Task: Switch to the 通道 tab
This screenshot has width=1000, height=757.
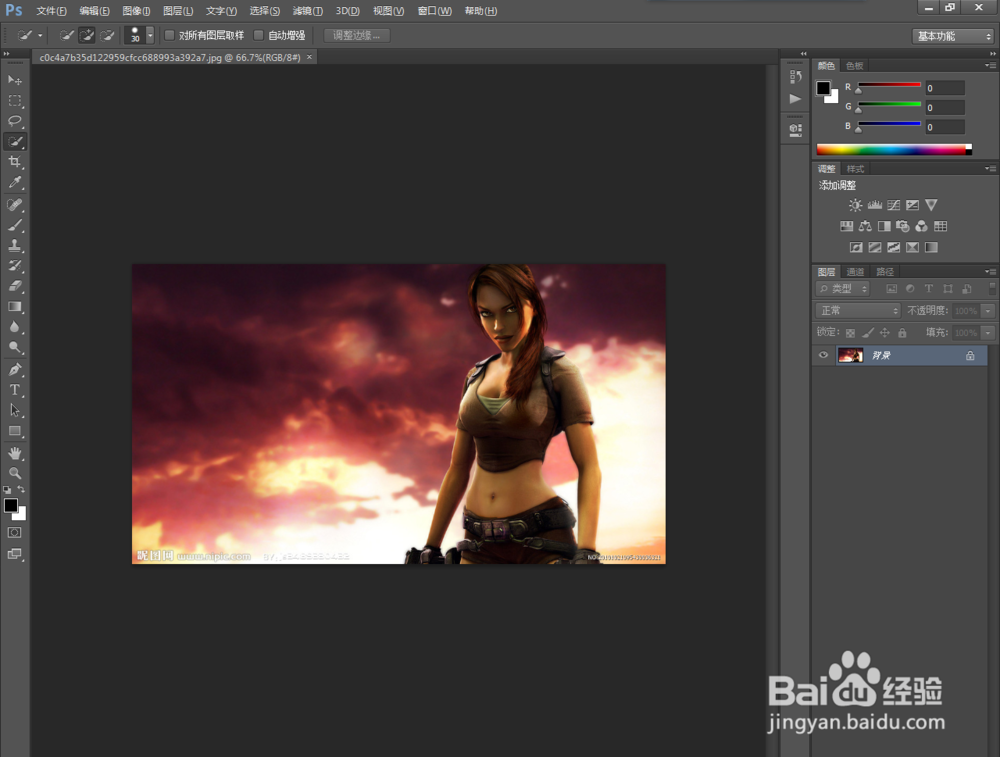Action: tap(855, 272)
